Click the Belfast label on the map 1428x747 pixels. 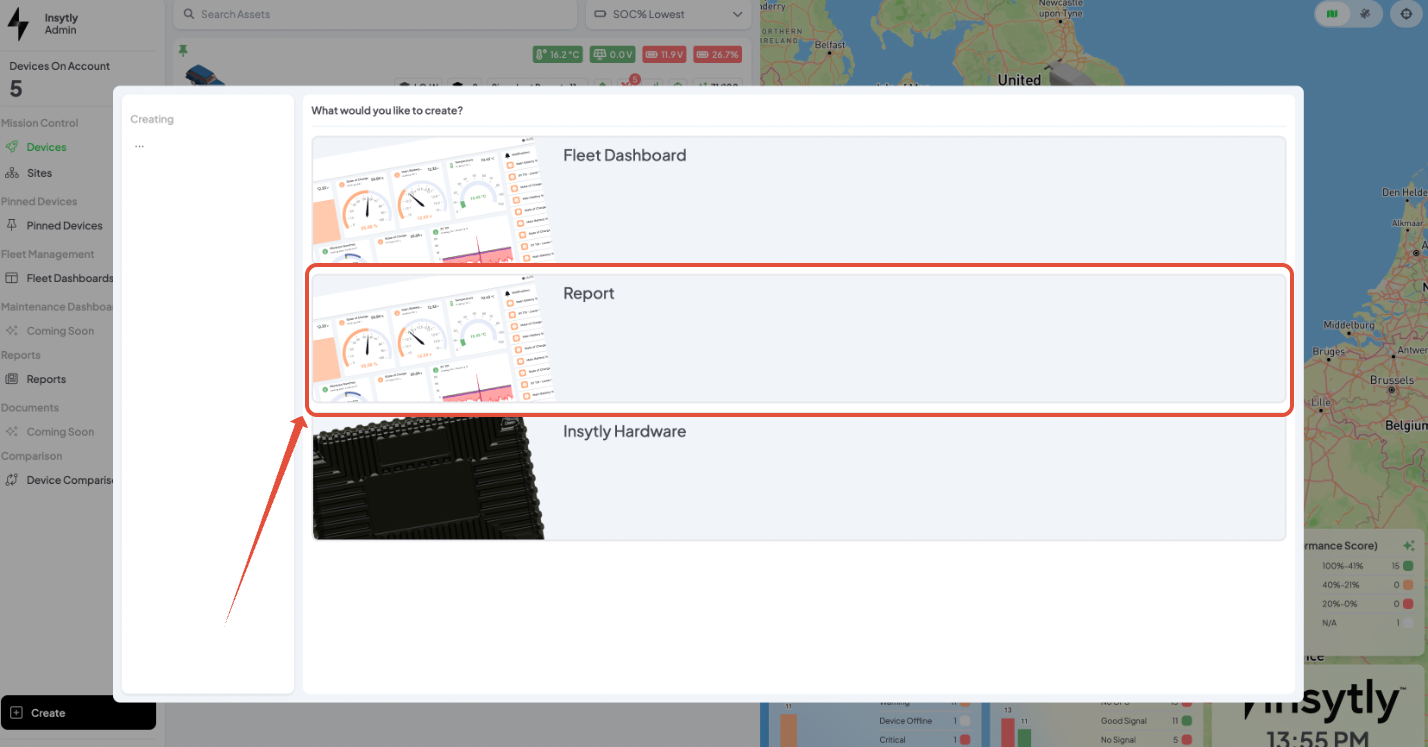[830, 45]
